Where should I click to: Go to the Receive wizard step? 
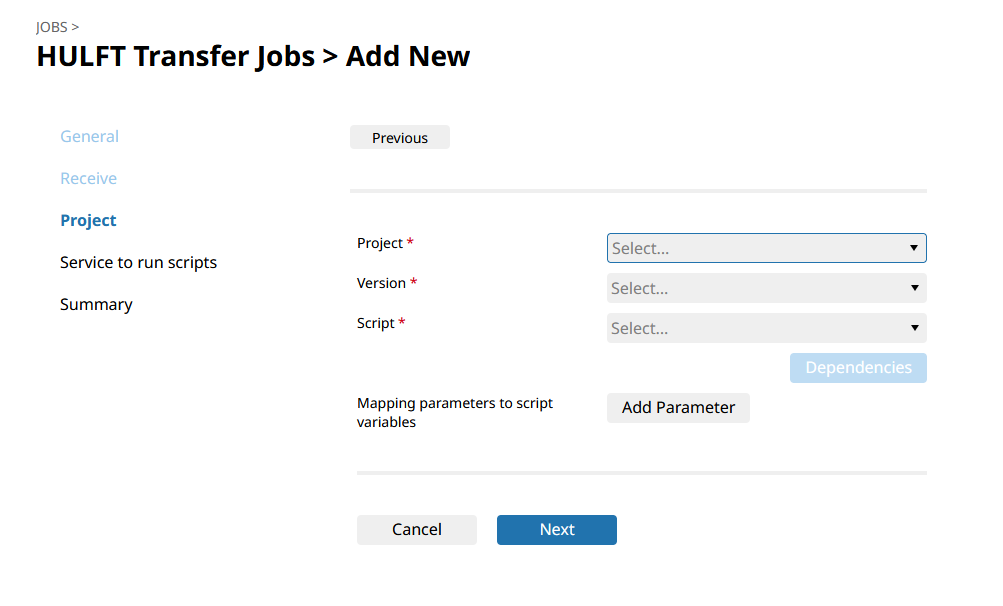click(88, 179)
